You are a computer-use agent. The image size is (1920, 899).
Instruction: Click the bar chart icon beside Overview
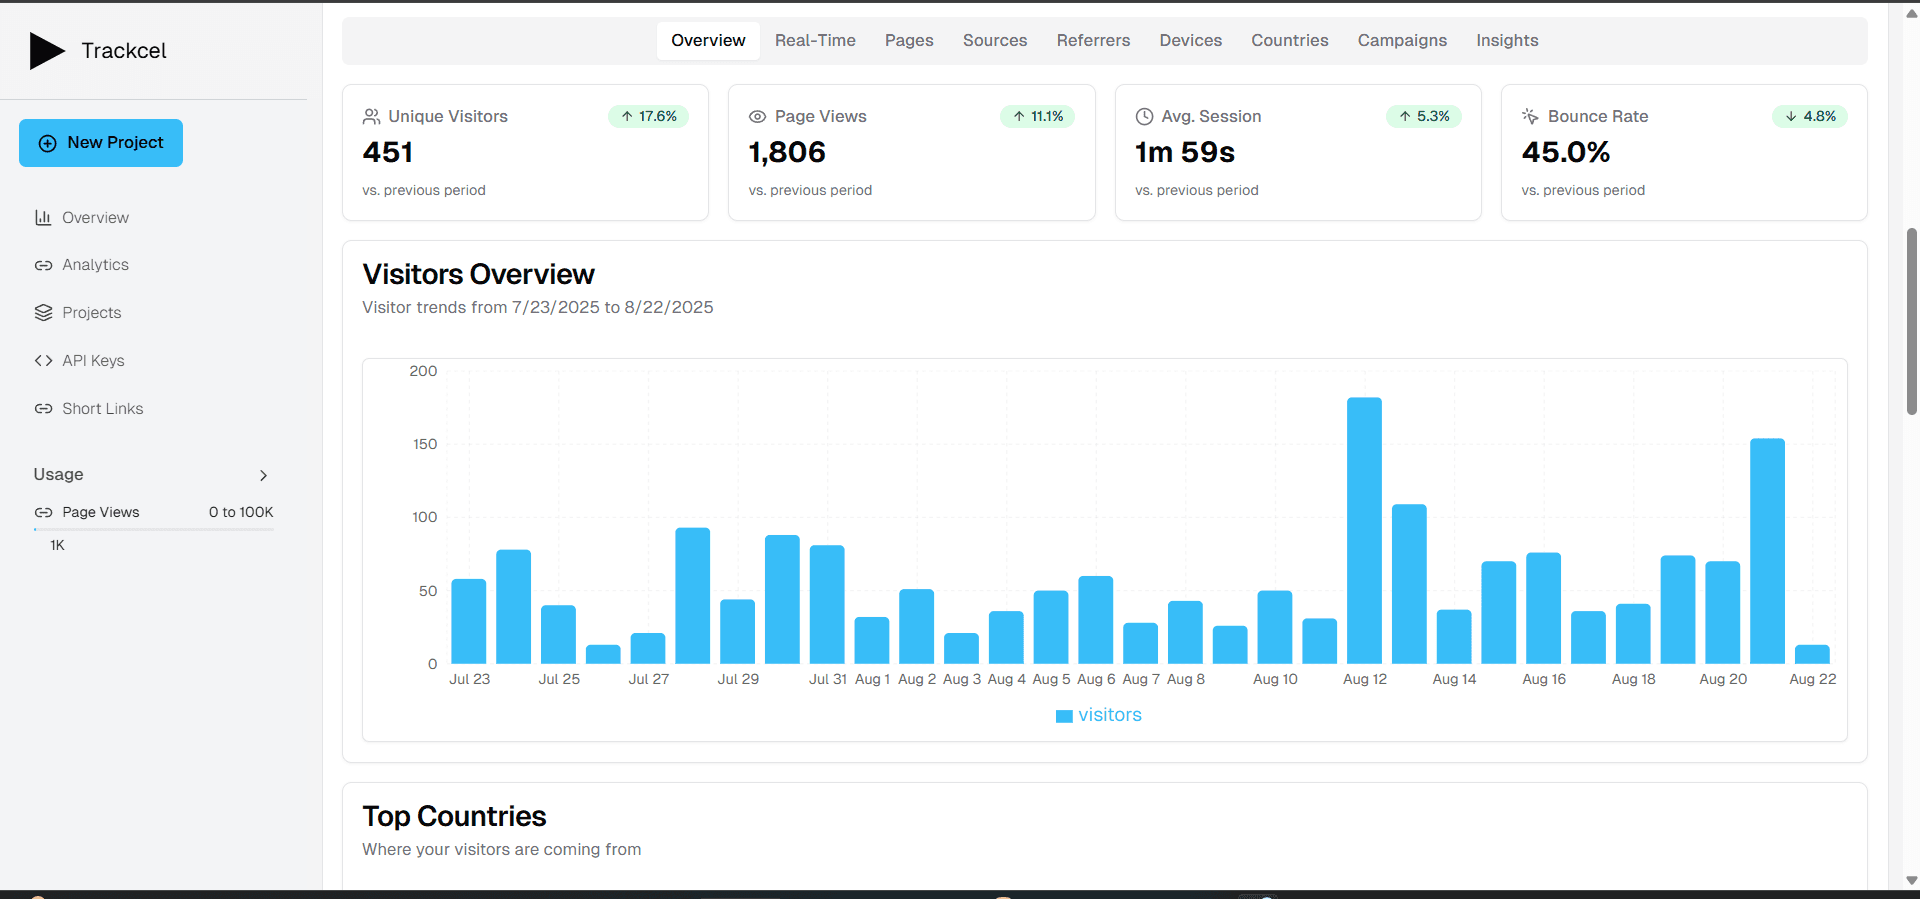[43, 218]
